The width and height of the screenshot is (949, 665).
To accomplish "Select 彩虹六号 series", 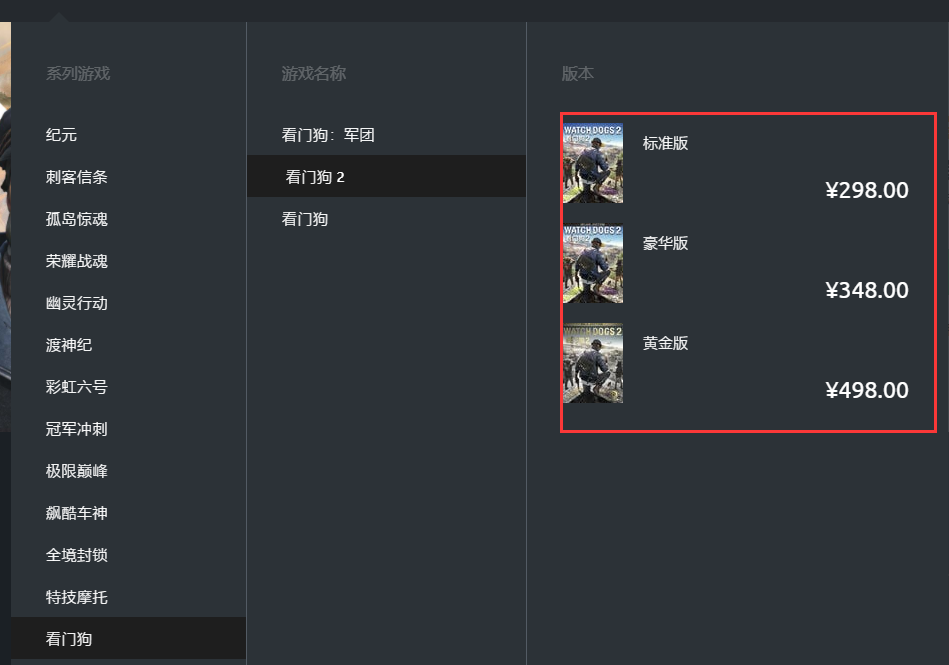I will 77,387.
